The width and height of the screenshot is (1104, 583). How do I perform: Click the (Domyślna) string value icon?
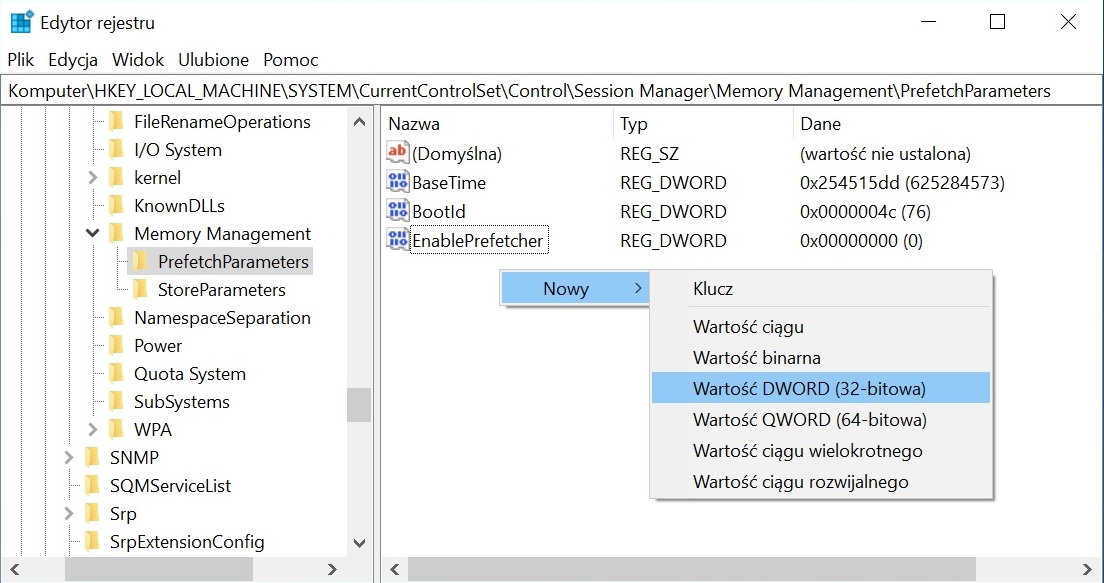point(398,154)
